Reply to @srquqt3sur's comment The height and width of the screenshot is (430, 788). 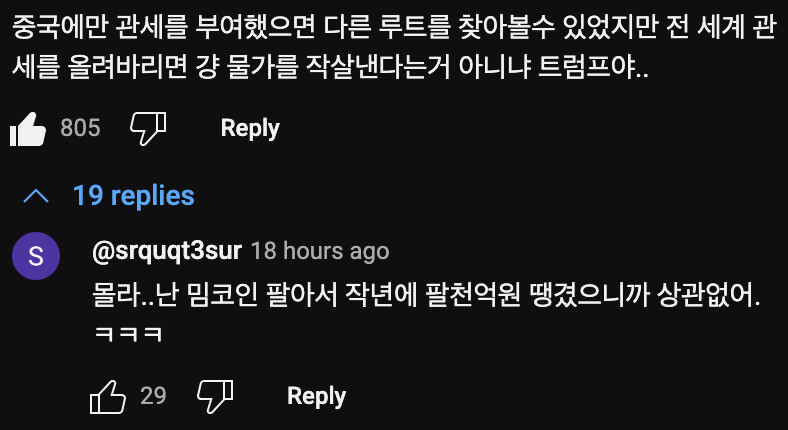click(x=316, y=395)
